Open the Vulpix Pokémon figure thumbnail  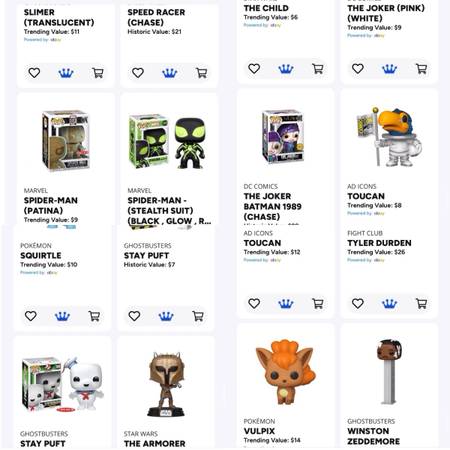(285, 372)
